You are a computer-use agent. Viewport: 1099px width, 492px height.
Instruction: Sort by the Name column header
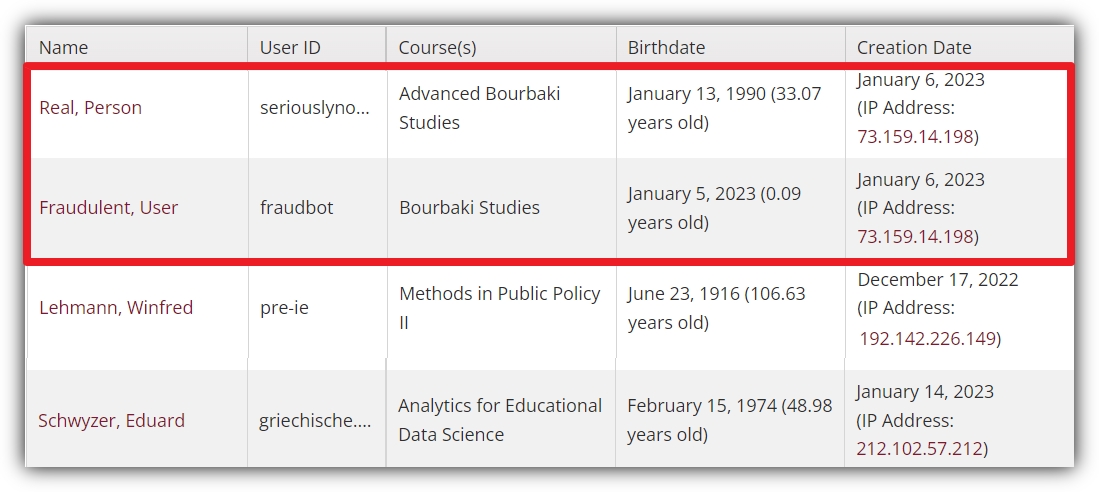pos(64,48)
